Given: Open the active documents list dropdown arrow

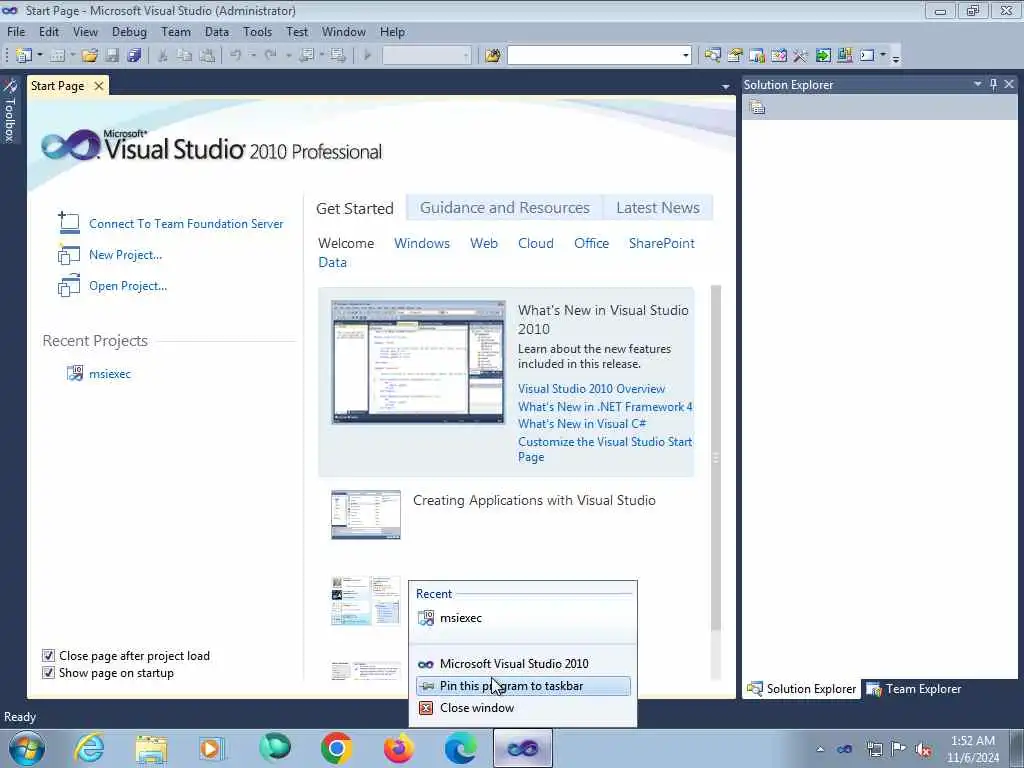Looking at the screenshot, I should coord(726,86).
